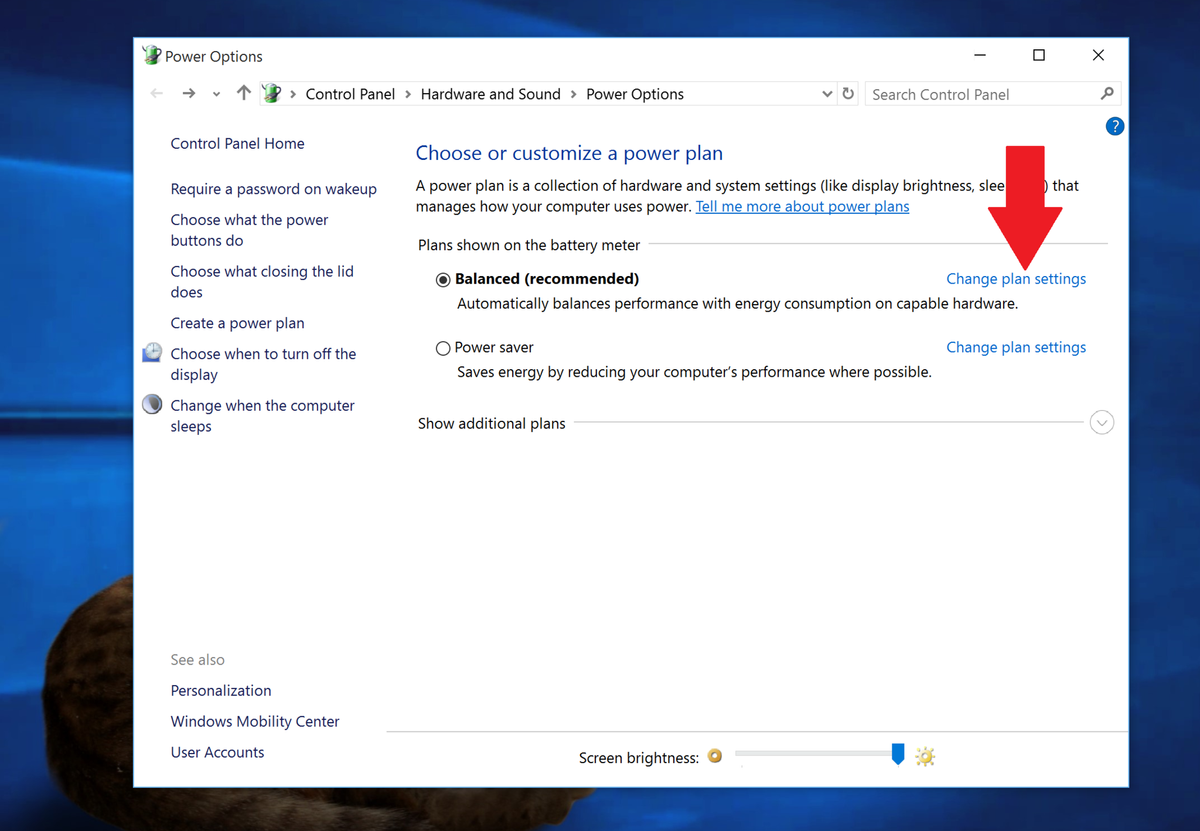Viewport: 1200px width, 831px height.
Task: Click the back navigation arrow
Action: coord(157,93)
